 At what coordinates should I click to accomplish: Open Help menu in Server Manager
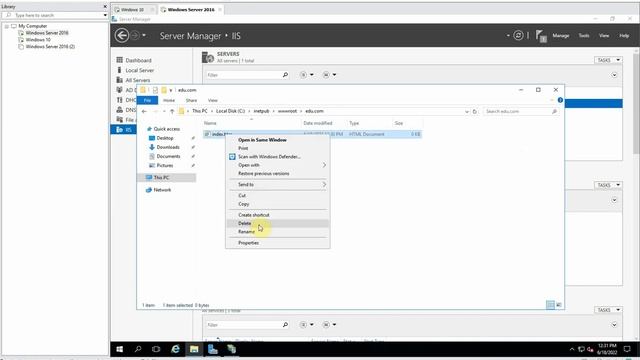click(624, 36)
